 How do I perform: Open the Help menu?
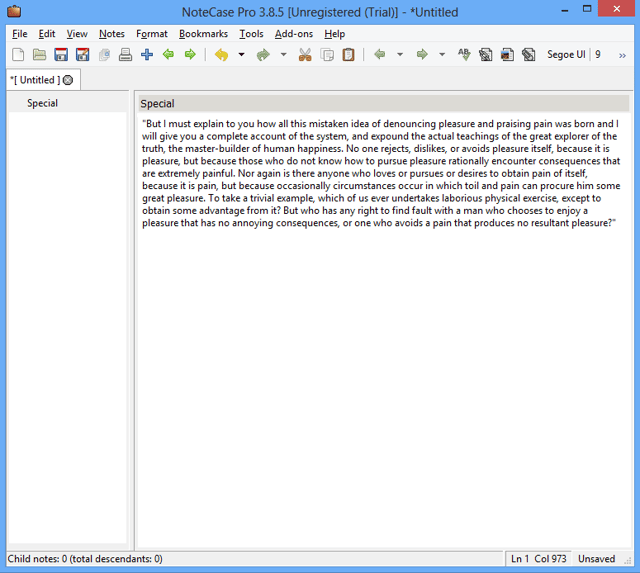click(x=335, y=34)
